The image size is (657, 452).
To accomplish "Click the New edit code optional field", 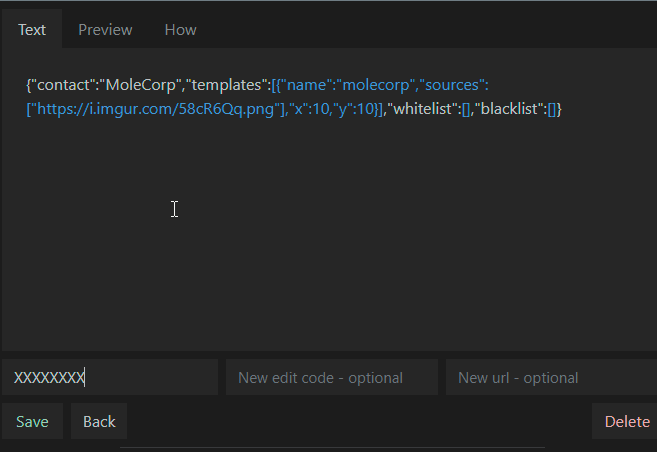I will [331, 377].
